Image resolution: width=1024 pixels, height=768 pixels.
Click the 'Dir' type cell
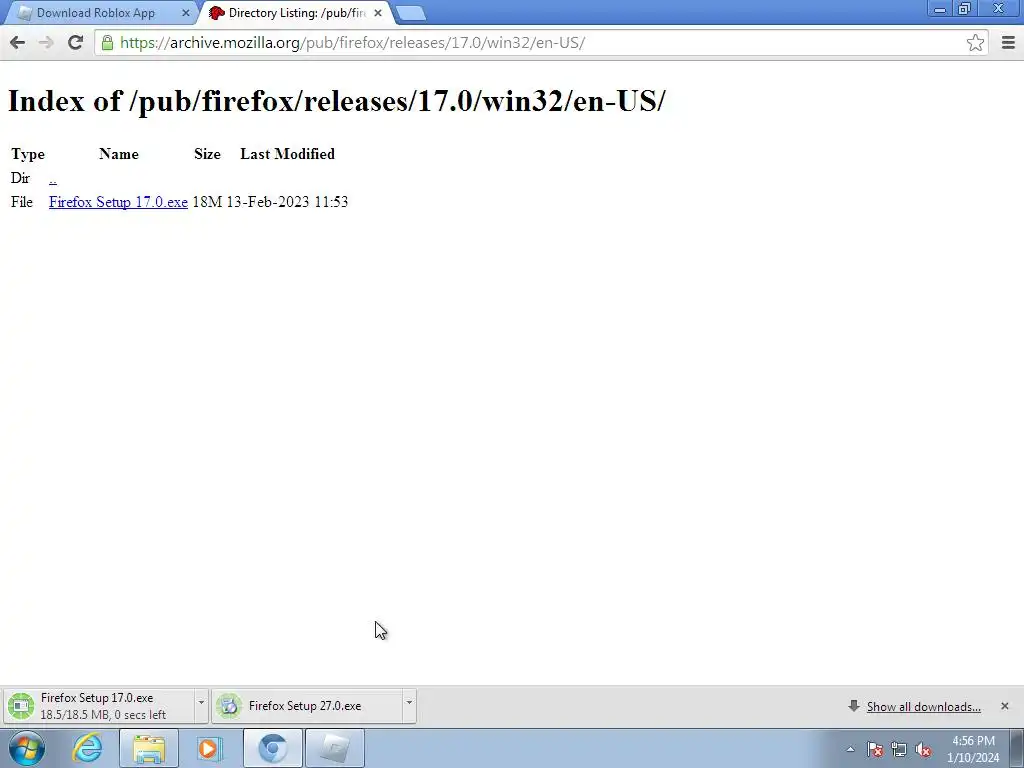(20, 178)
